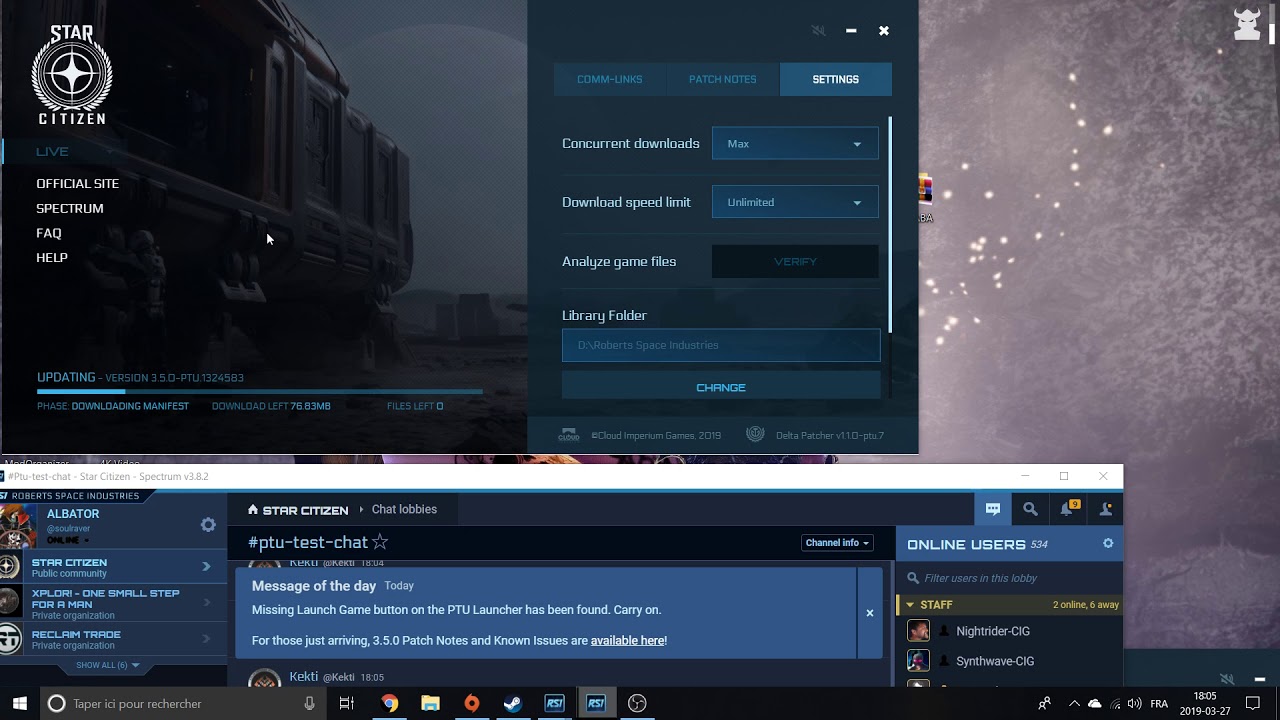Viewport: 1280px width, 720px height.
Task: Open Chrome from the taskbar
Action: coord(389,703)
